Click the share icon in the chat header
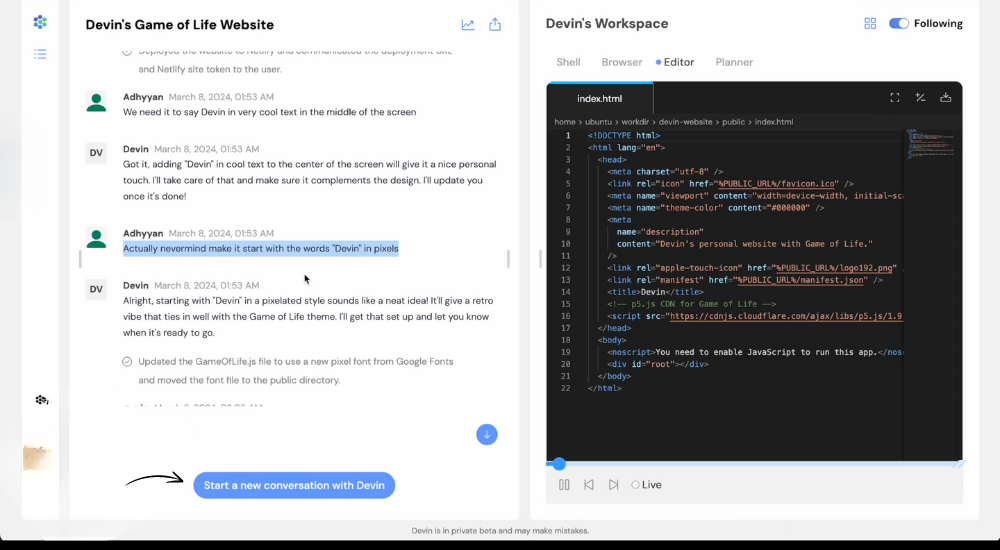The width and height of the screenshot is (1000, 550). pos(495,25)
